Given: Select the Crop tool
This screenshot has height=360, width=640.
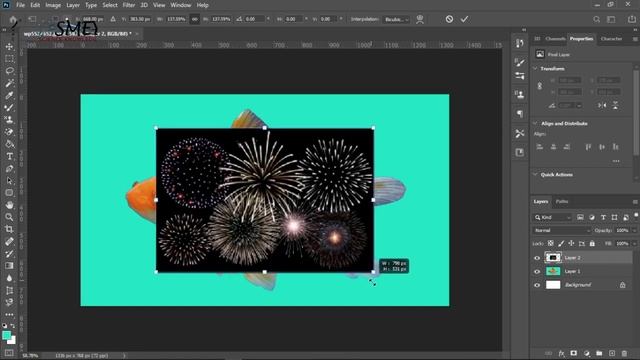Looking at the screenshot, I should point(9,229).
